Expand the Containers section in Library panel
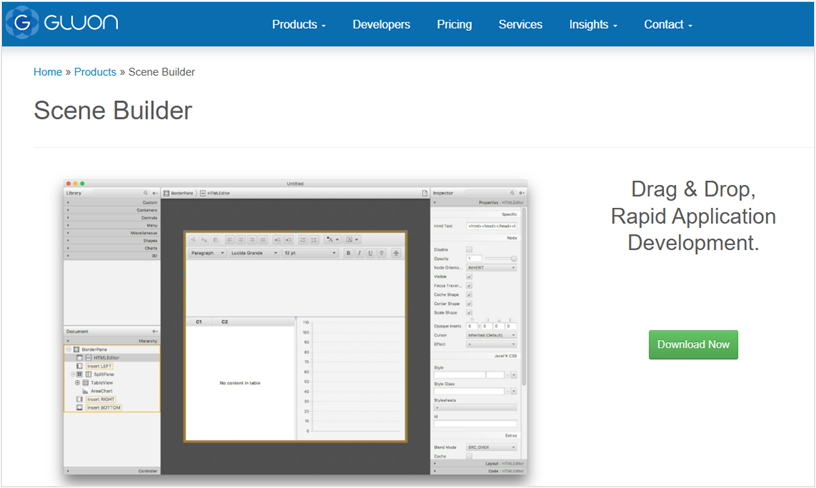This screenshot has width=816, height=488. point(111,210)
